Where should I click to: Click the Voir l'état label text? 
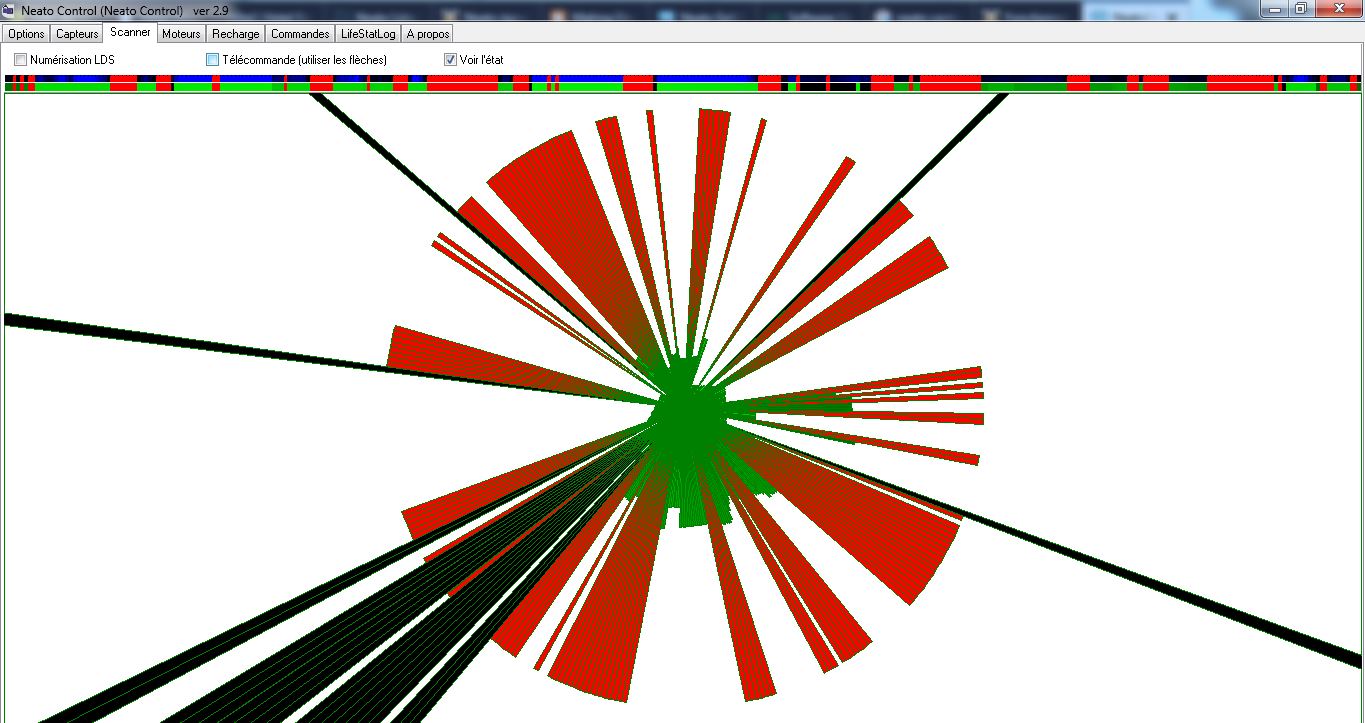click(x=481, y=60)
